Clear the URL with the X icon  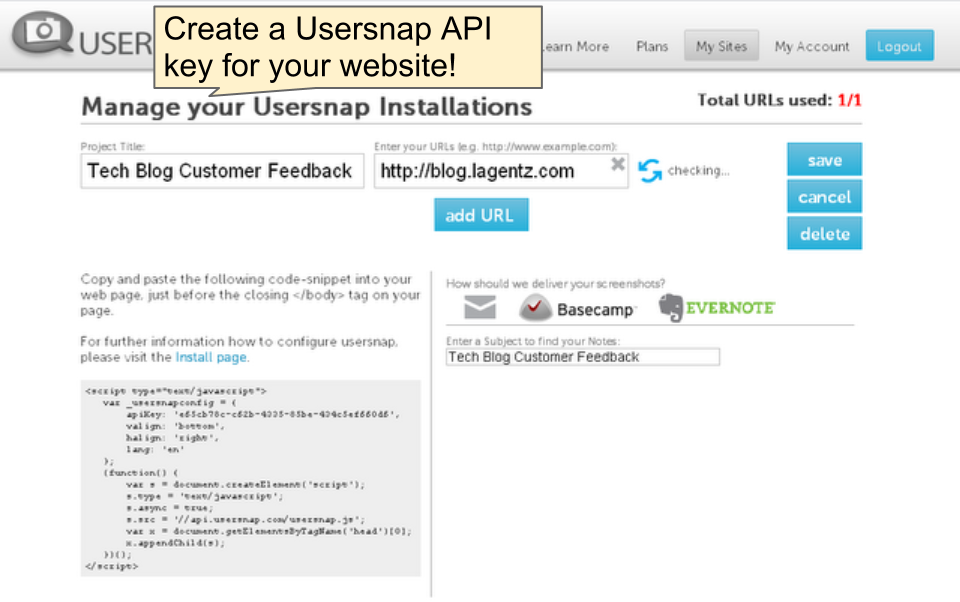(x=618, y=164)
